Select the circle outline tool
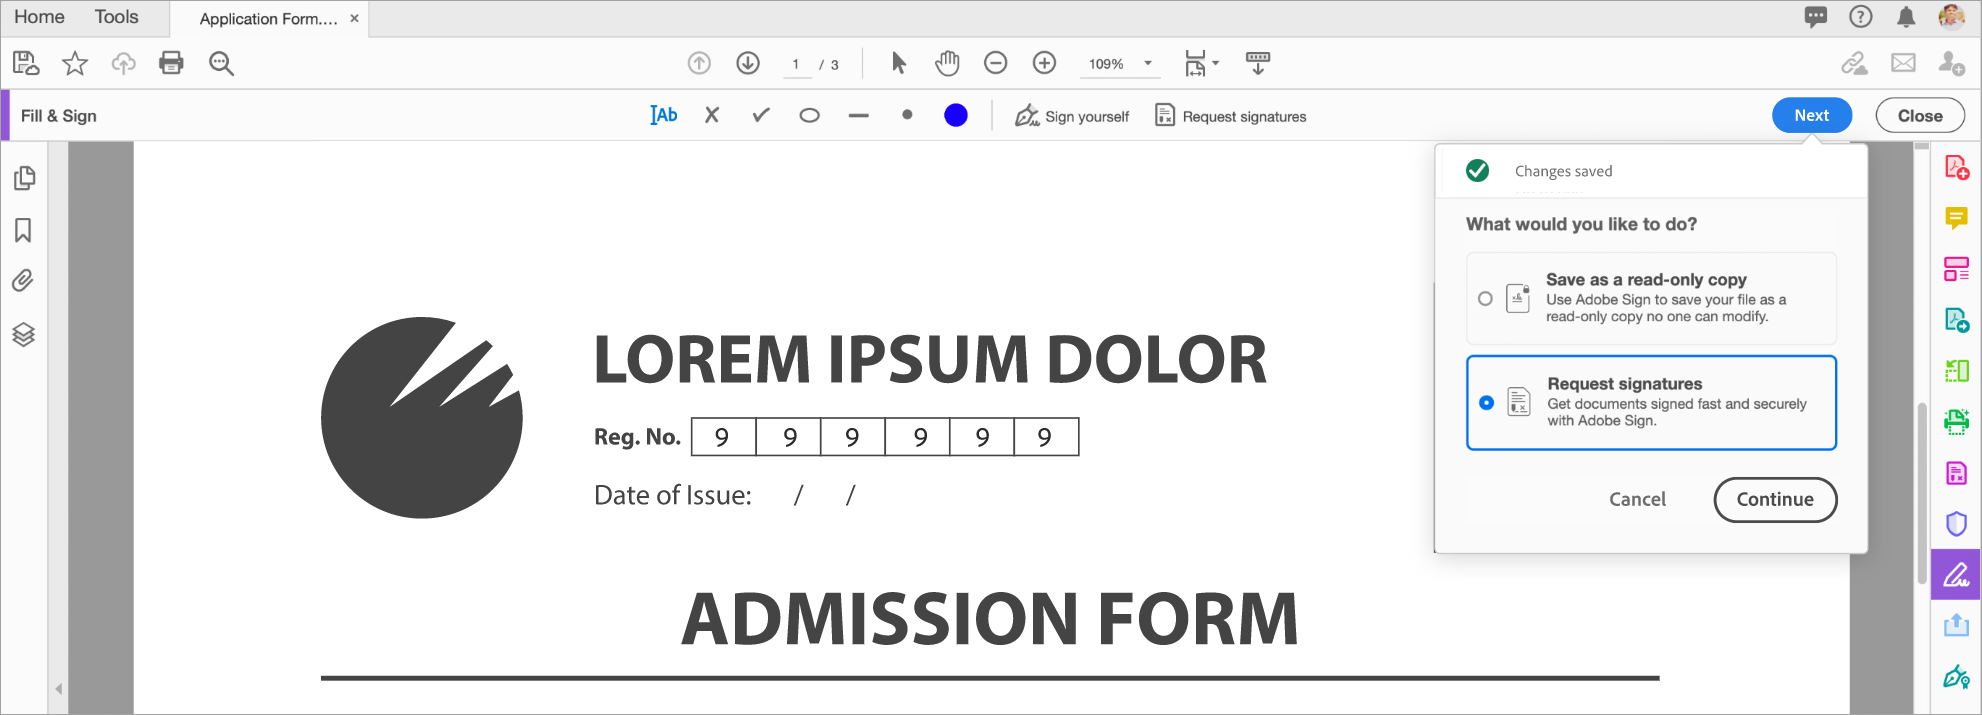The image size is (1982, 715). tap(810, 115)
